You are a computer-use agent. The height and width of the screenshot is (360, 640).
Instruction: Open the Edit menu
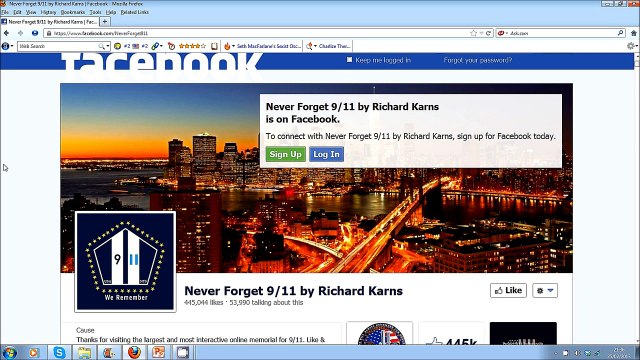(x=17, y=12)
